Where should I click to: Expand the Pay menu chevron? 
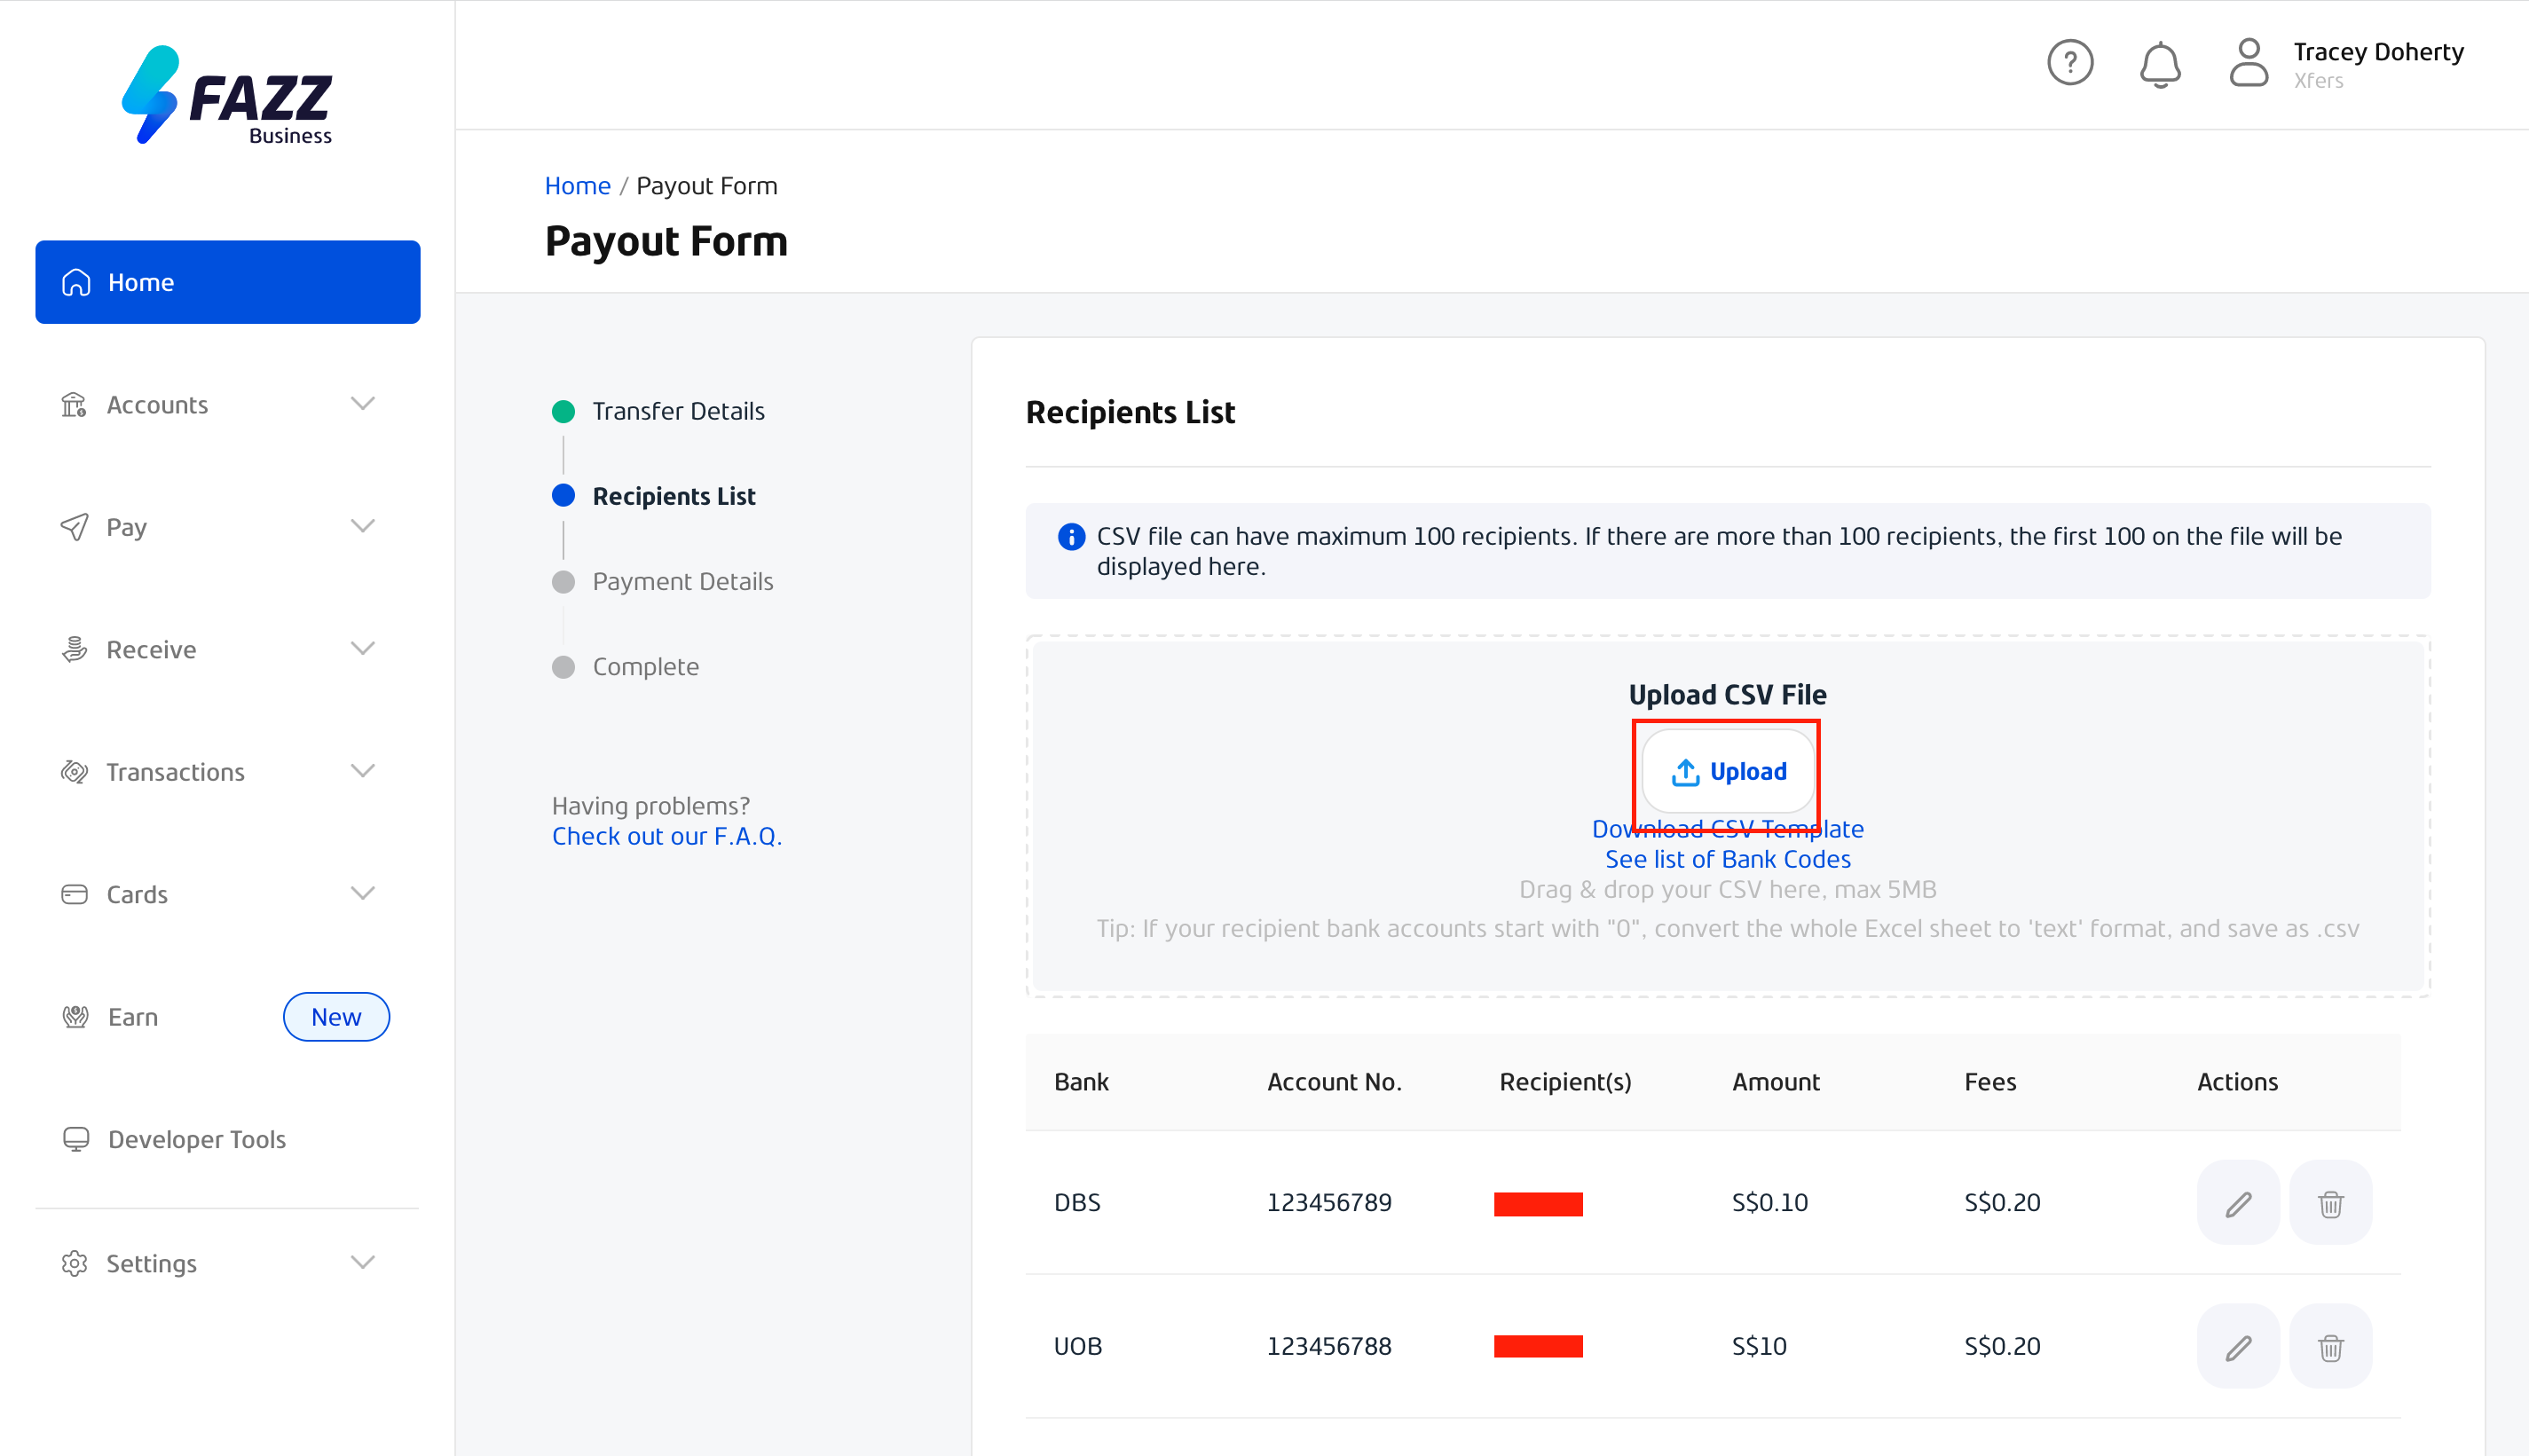point(363,526)
